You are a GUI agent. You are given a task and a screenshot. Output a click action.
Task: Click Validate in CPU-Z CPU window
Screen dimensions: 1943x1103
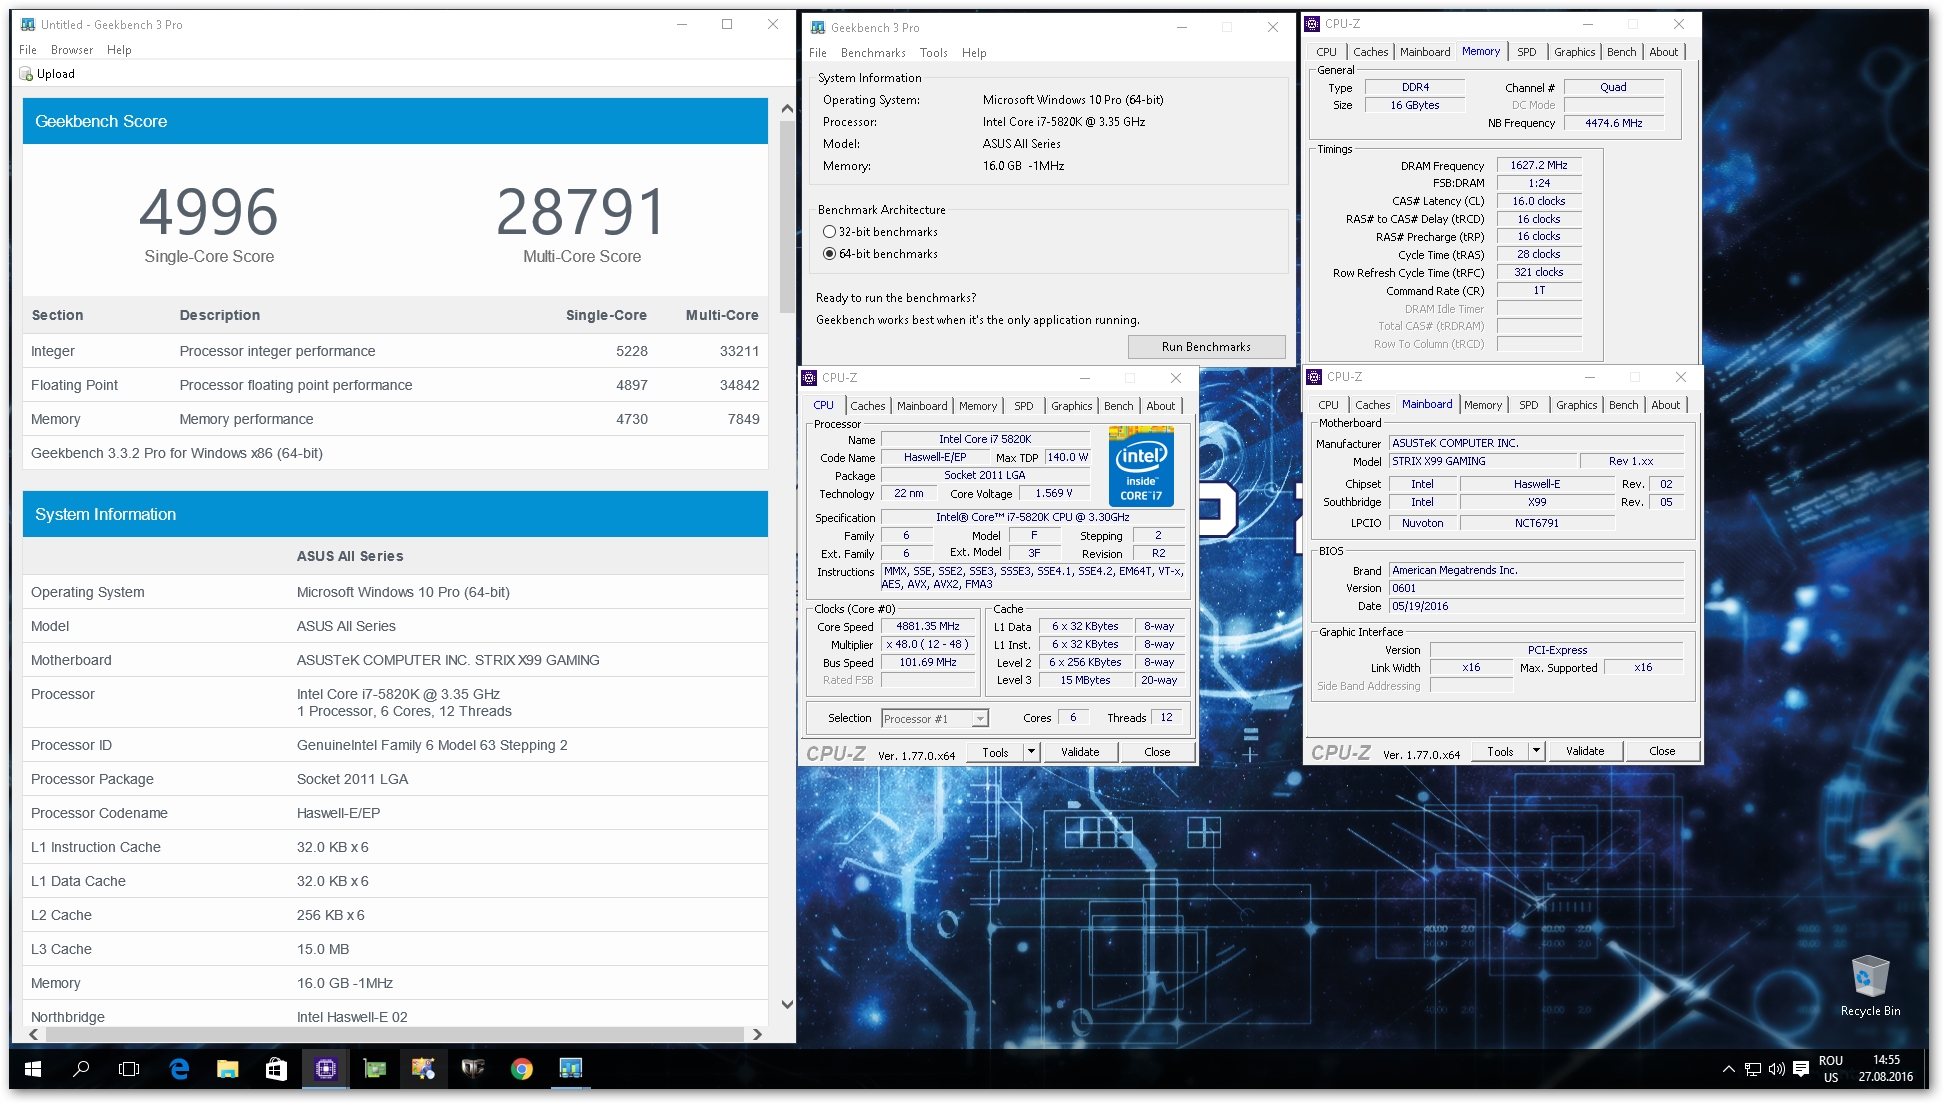[x=1080, y=752]
